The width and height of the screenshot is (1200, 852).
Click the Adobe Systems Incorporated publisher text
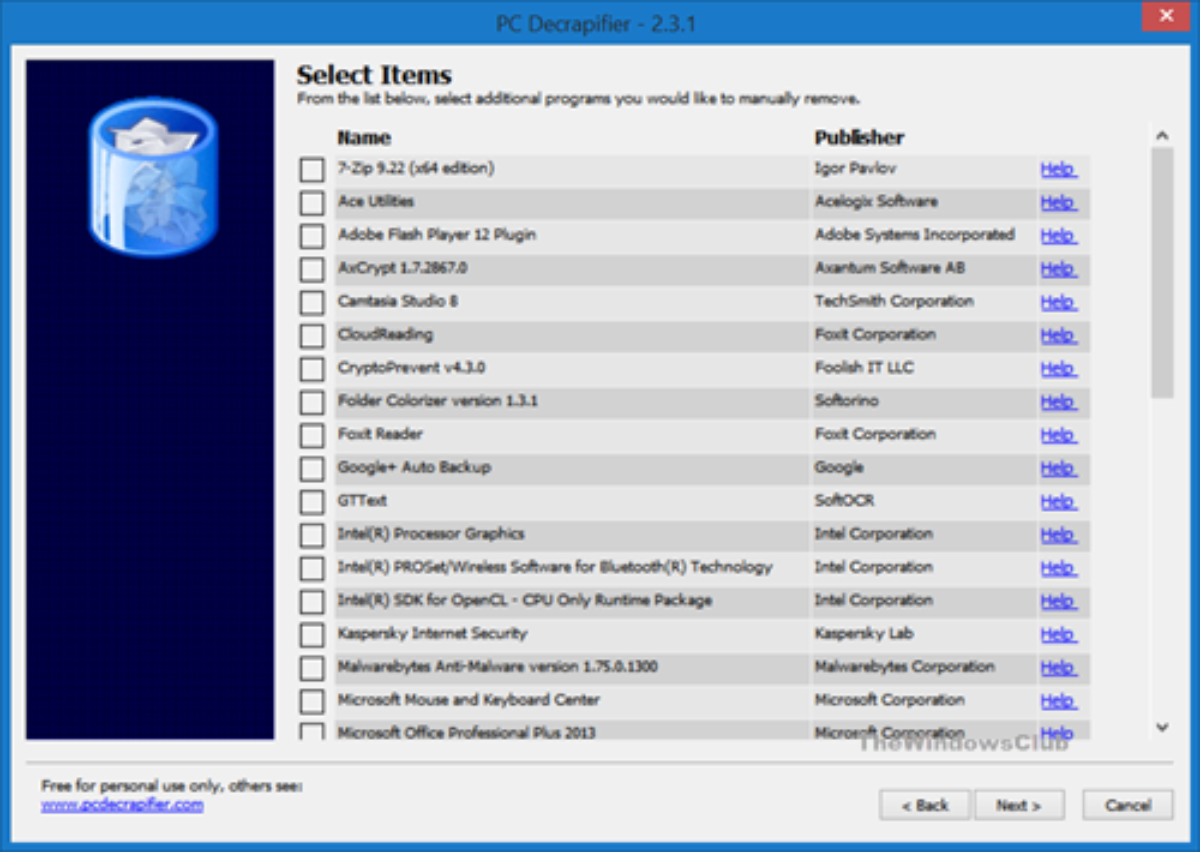pos(915,235)
